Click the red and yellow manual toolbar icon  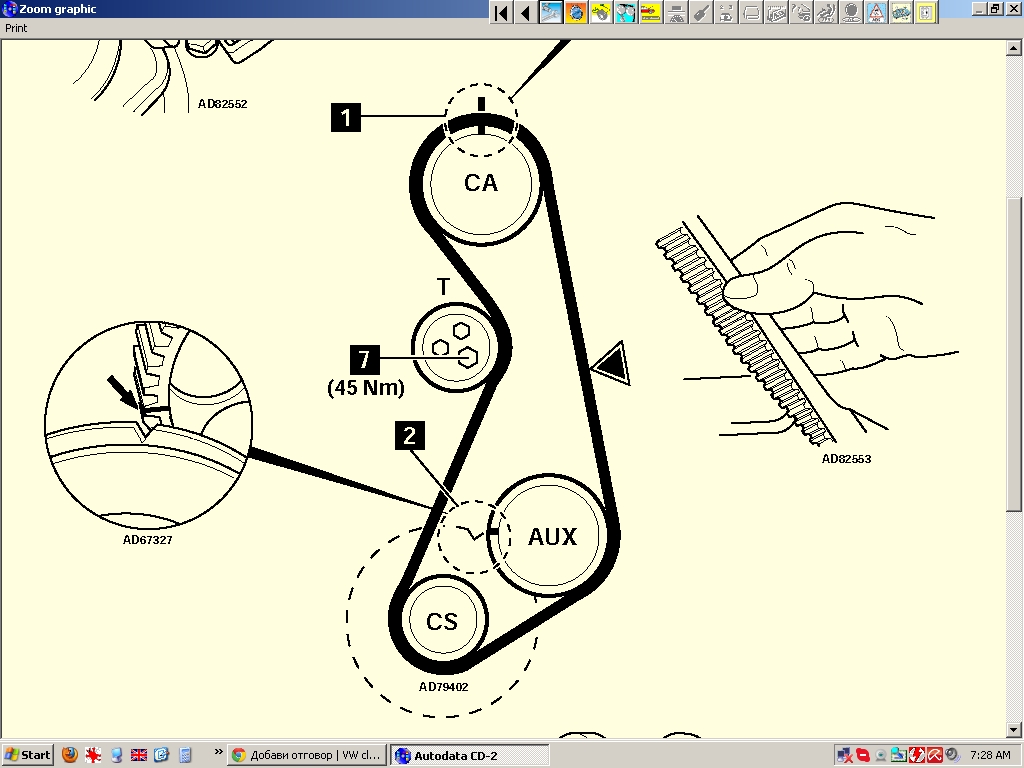coord(651,12)
